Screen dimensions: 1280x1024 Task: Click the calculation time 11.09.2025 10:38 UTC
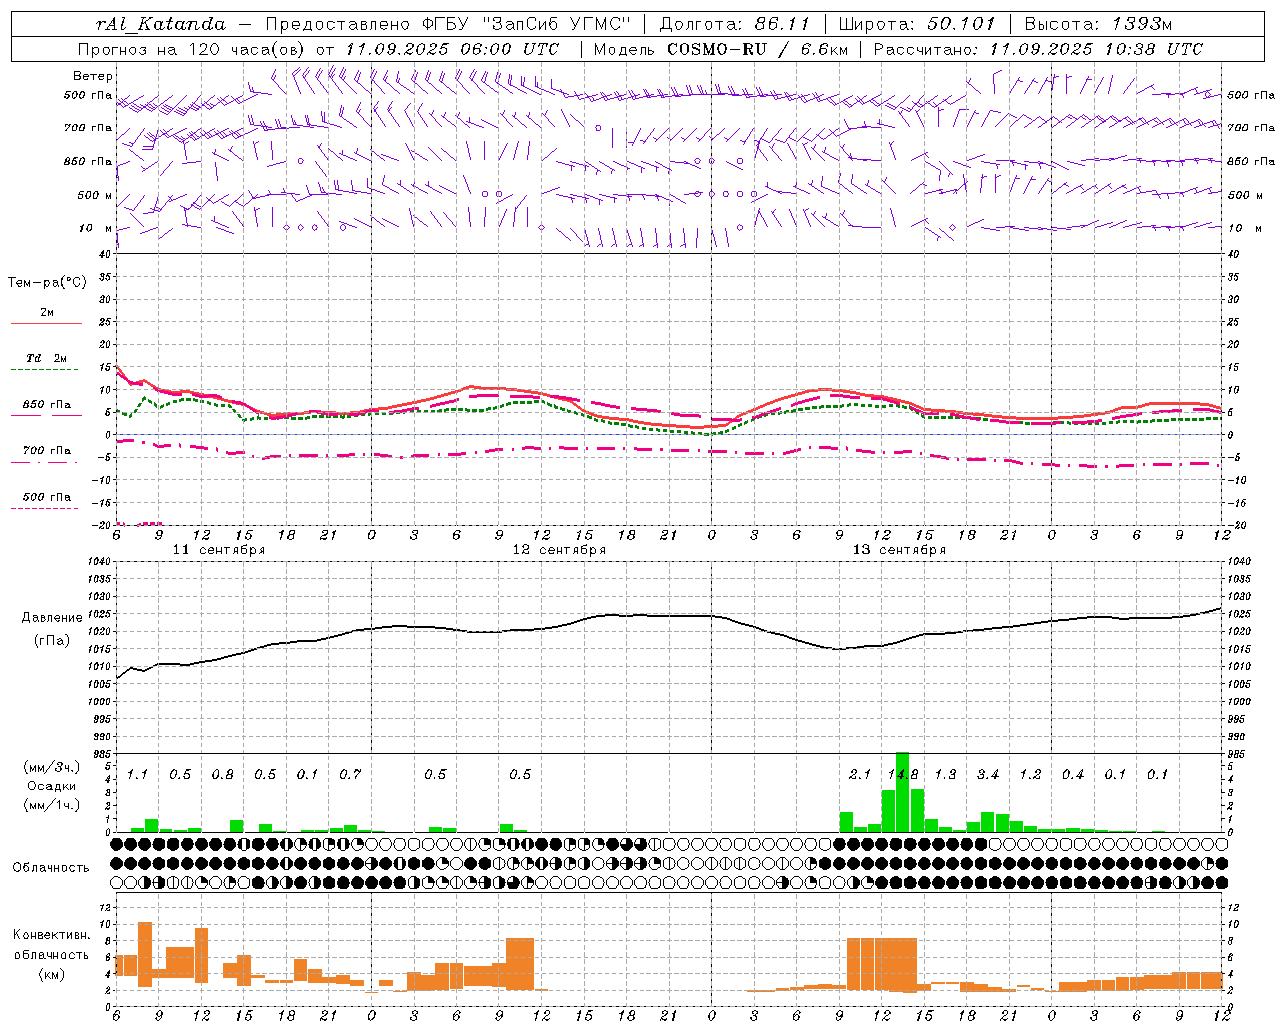point(1096,49)
